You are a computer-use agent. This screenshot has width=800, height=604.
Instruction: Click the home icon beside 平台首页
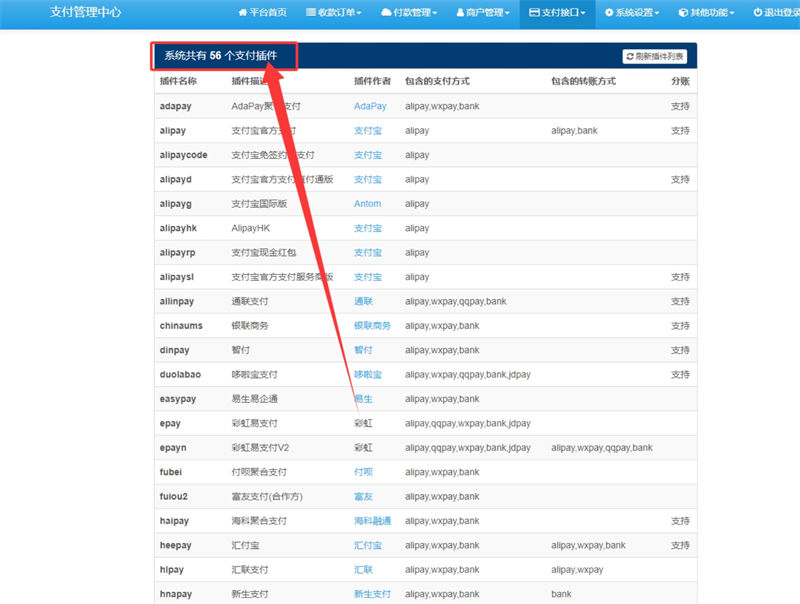[x=243, y=13]
